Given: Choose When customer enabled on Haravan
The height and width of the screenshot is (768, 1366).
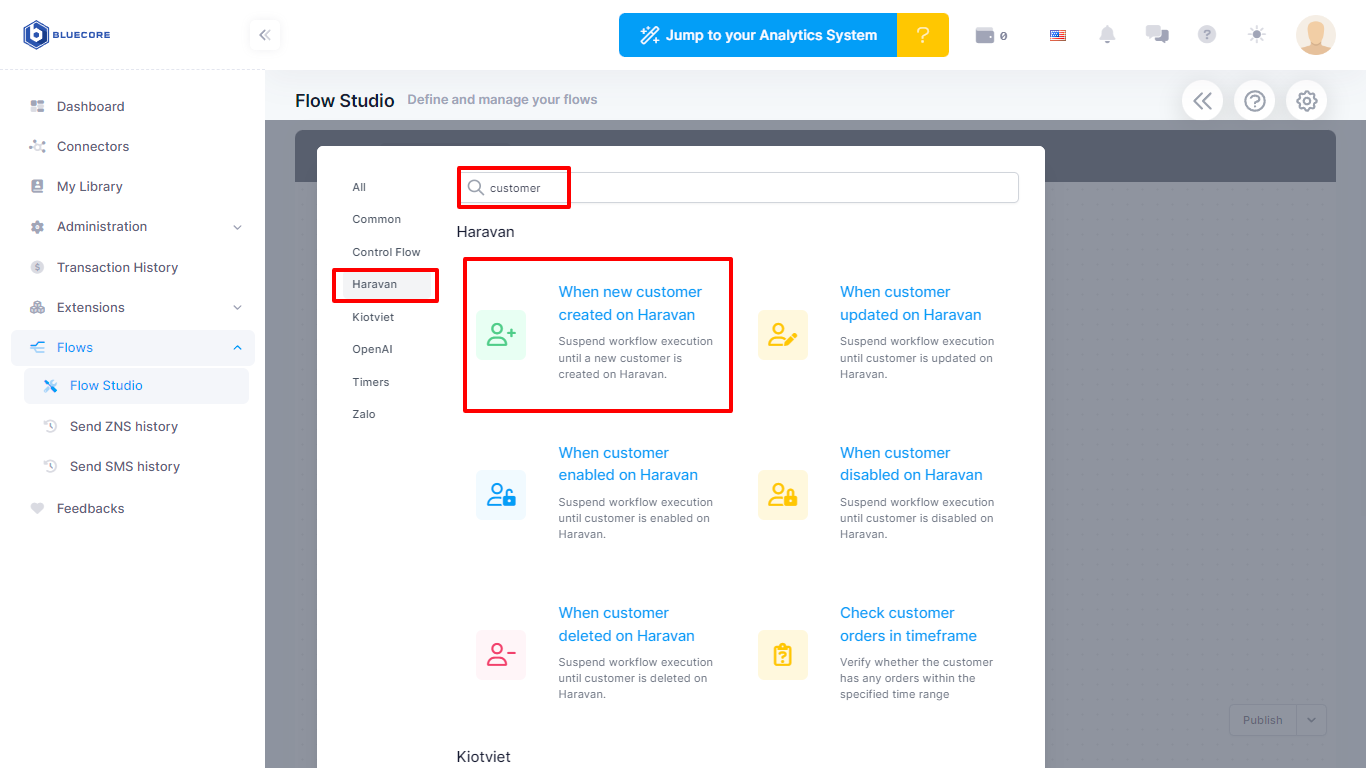Looking at the screenshot, I should pyautogui.click(x=598, y=494).
